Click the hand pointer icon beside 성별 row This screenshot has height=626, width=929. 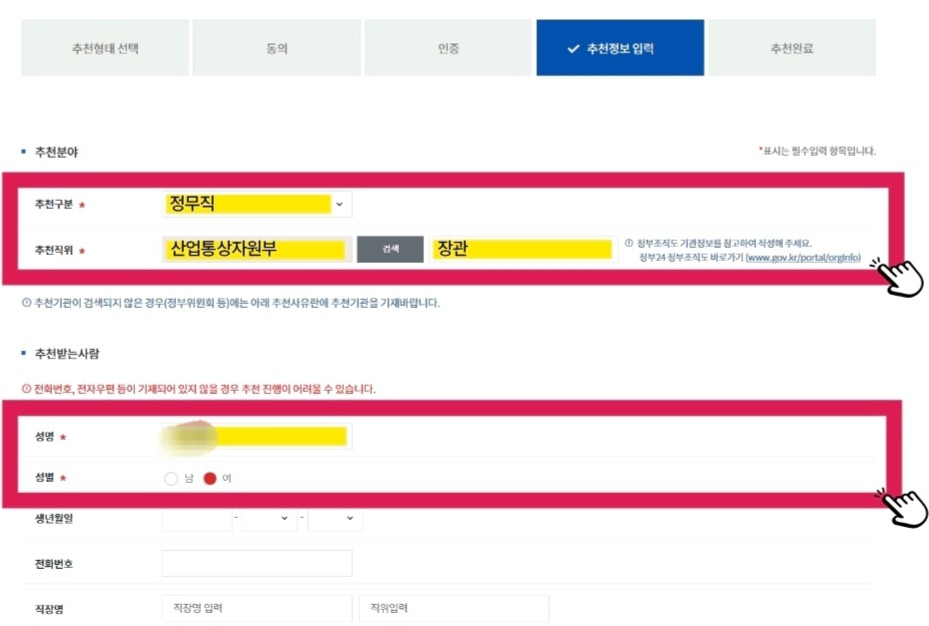[902, 508]
